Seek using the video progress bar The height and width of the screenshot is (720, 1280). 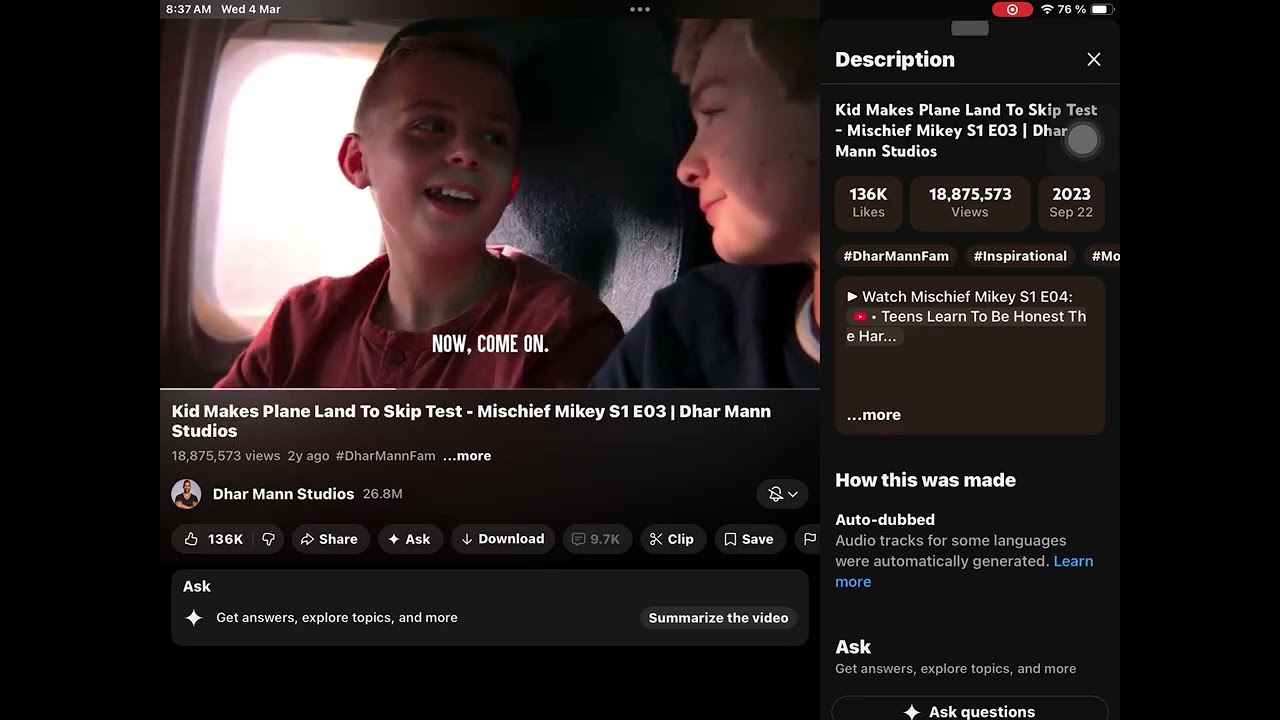490,388
